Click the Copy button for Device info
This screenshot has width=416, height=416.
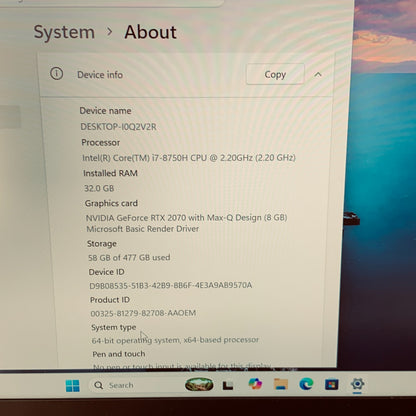pos(275,74)
